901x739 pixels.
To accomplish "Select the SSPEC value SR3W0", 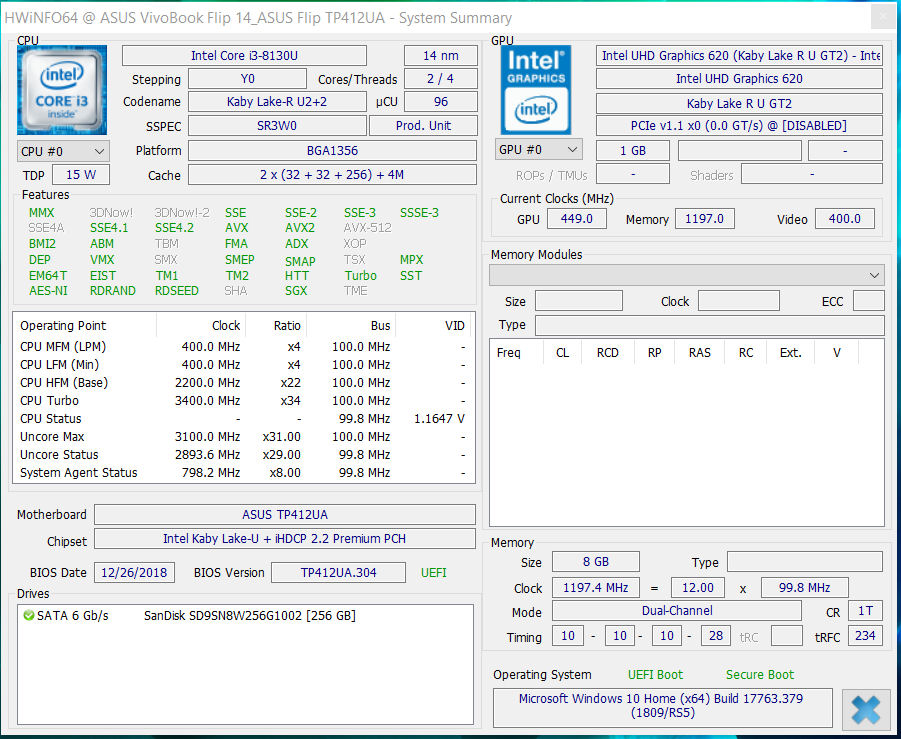I will [277, 126].
